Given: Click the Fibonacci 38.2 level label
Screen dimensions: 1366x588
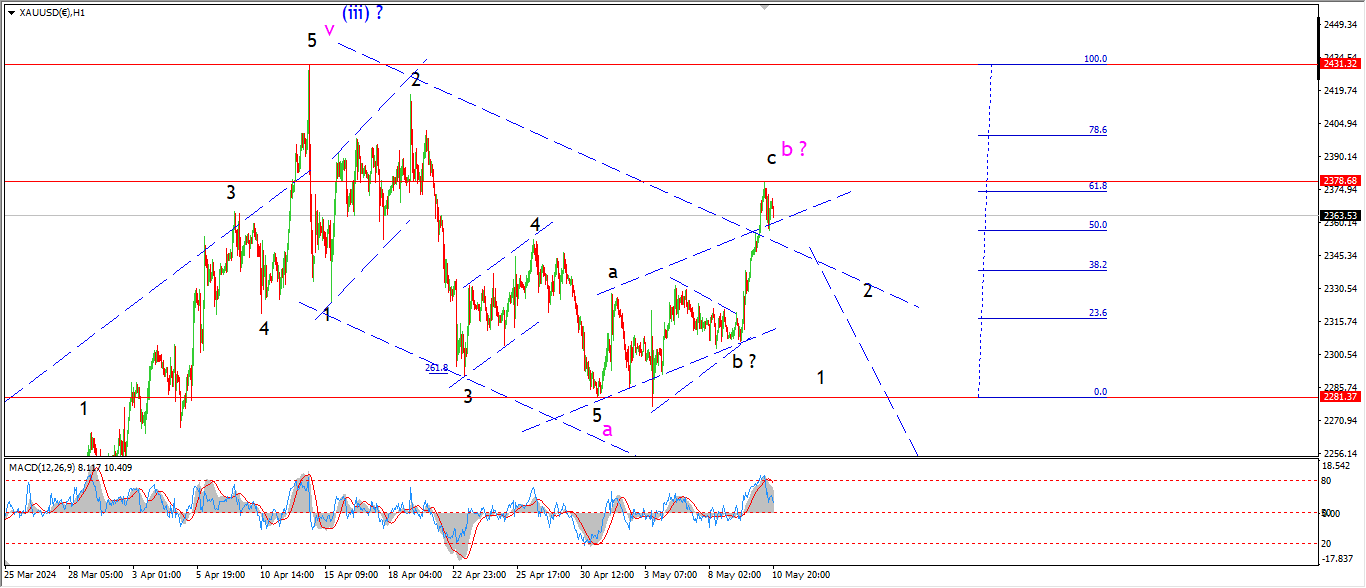Looking at the screenshot, I should coord(1097,265).
